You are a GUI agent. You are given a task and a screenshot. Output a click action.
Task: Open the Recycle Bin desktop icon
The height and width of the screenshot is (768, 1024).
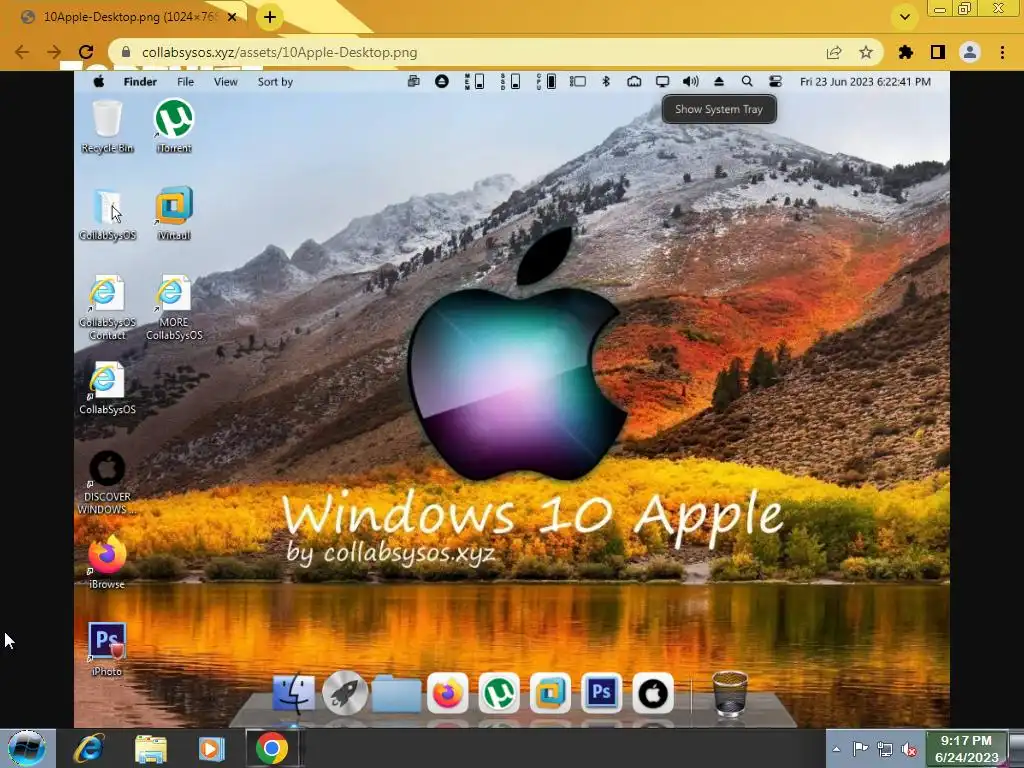(x=107, y=126)
